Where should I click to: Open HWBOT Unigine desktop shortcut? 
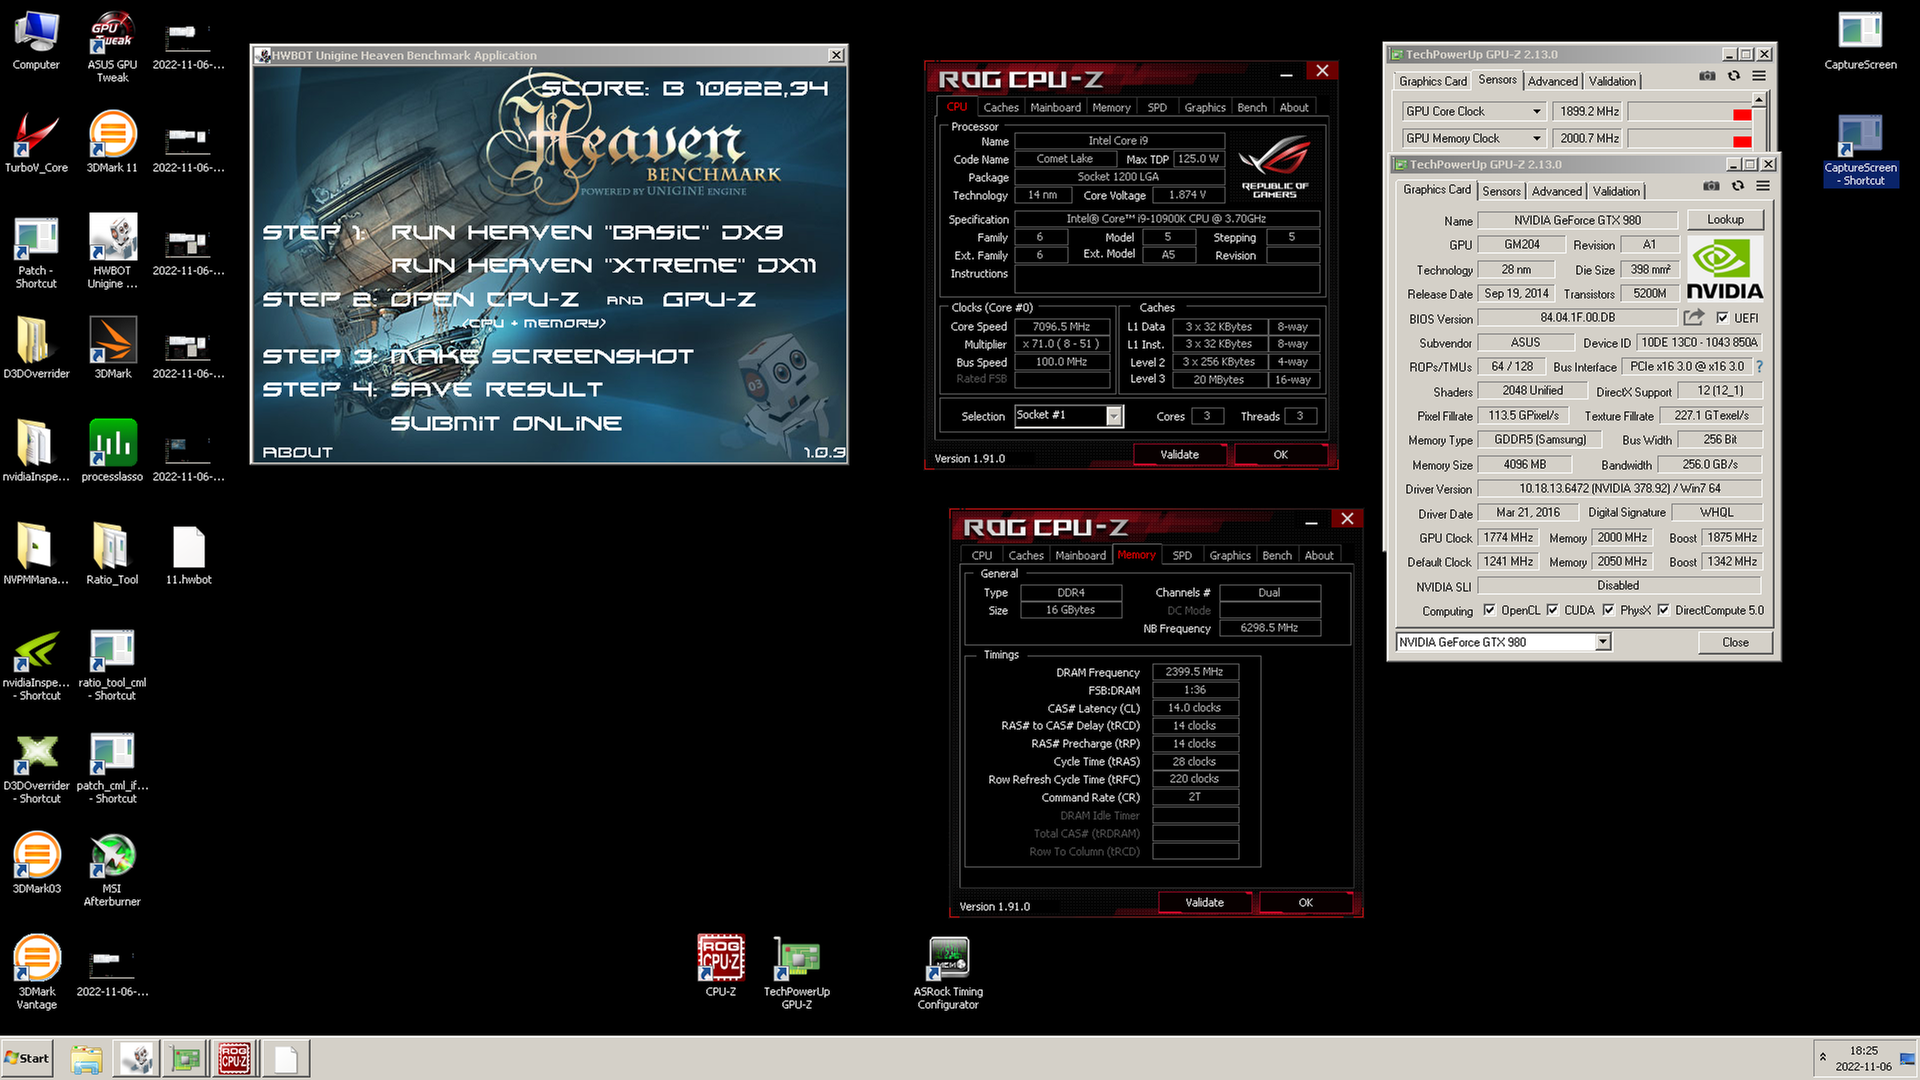[112, 252]
